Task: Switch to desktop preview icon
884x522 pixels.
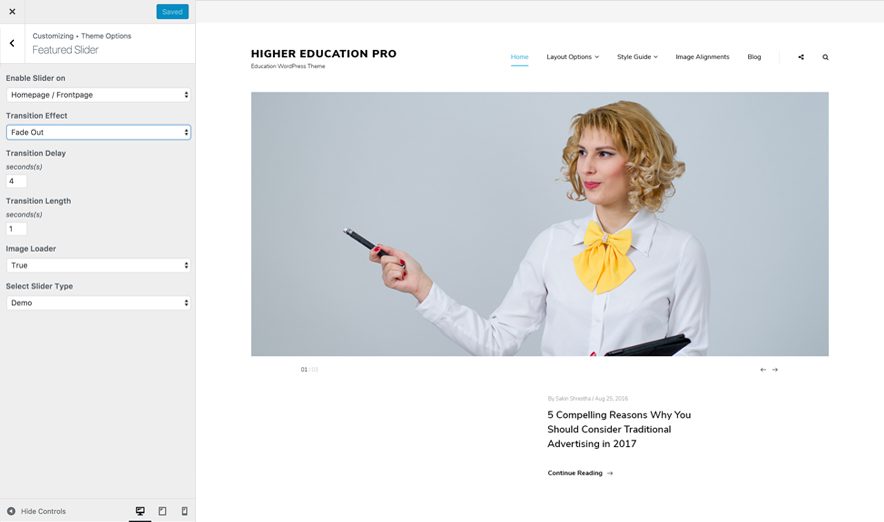Action: point(140,511)
